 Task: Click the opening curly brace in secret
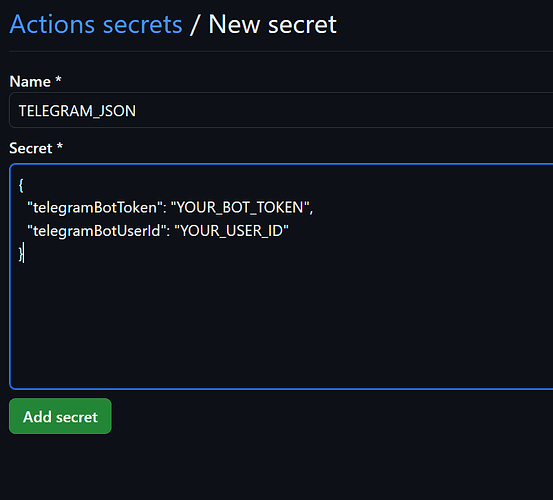[x=21, y=185]
